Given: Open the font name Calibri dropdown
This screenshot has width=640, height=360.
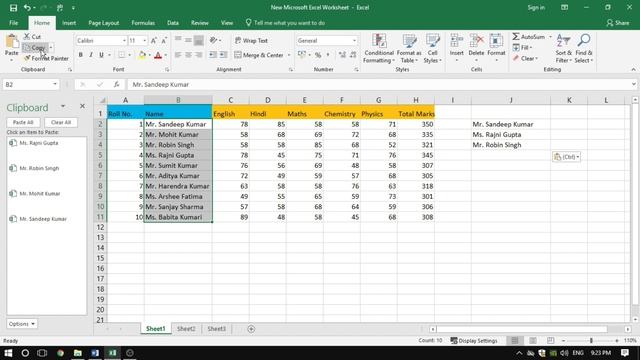Looking at the screenshot, I should (124, 41).
